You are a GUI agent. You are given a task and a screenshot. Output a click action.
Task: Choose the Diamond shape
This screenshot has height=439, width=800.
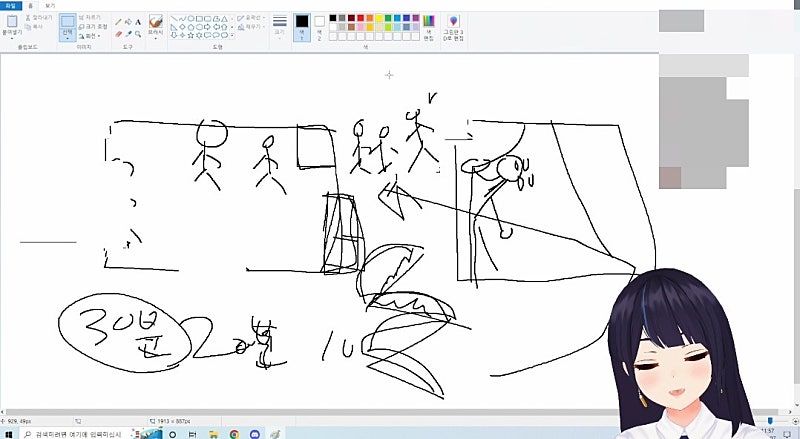[182, 27]
